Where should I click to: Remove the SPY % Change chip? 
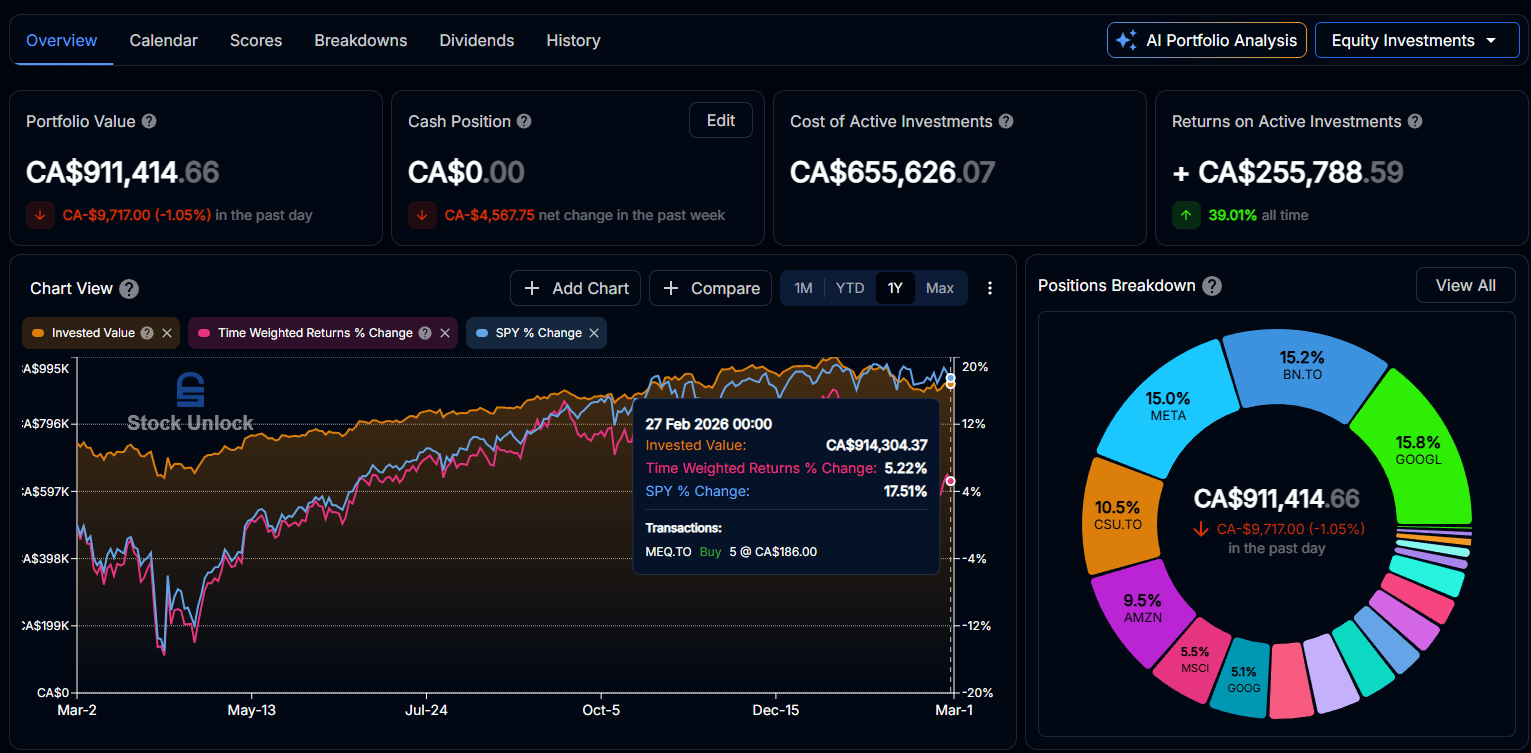coord(594,333)
